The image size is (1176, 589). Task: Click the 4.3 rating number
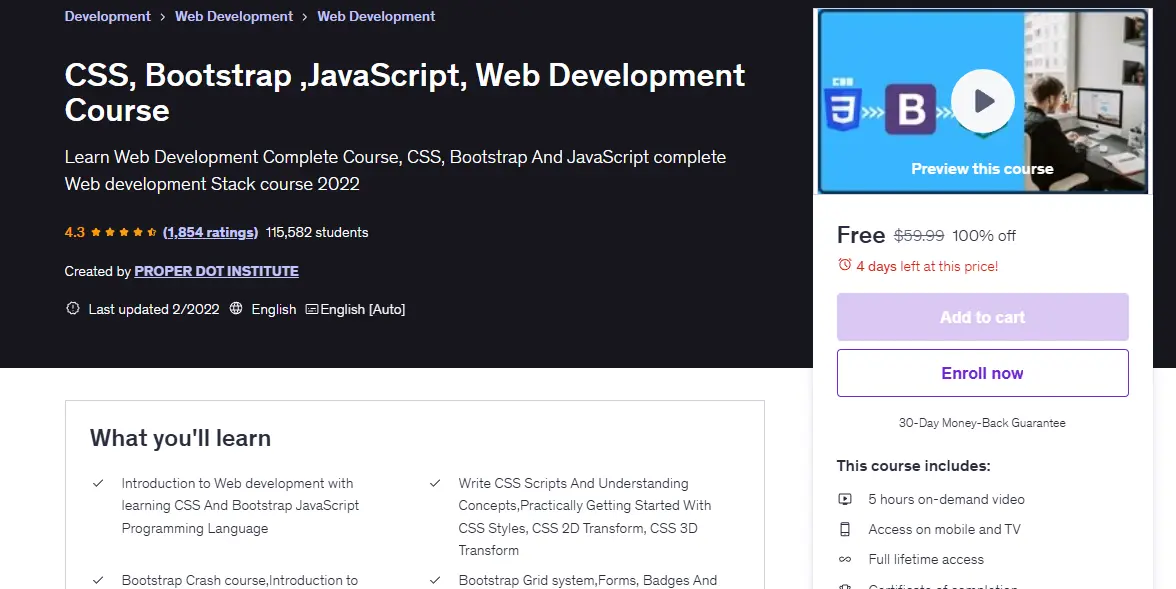coord(74,233)
